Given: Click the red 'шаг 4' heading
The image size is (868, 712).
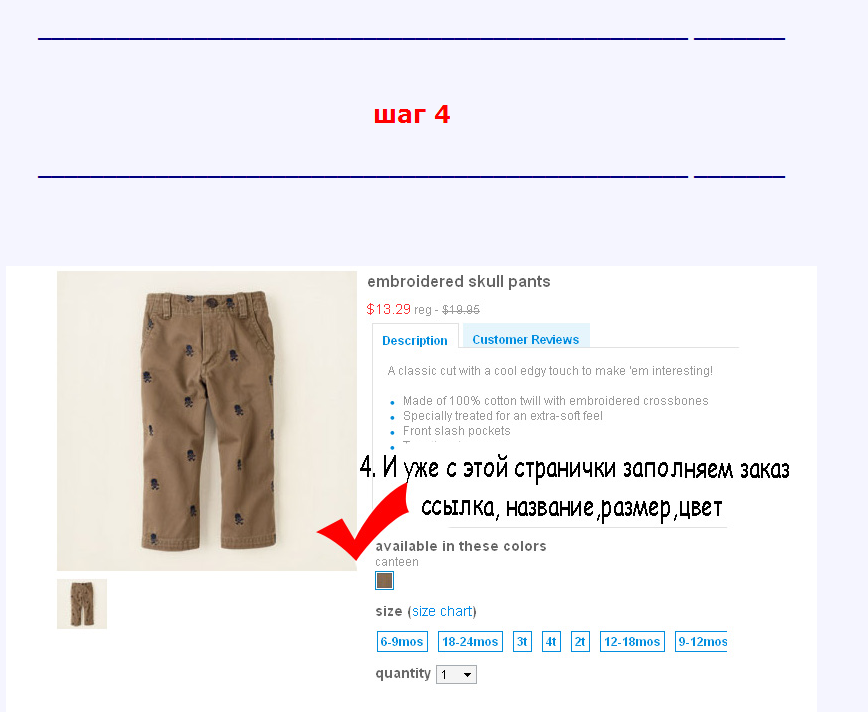Looking at the screenshot, I should coord(412,115).
